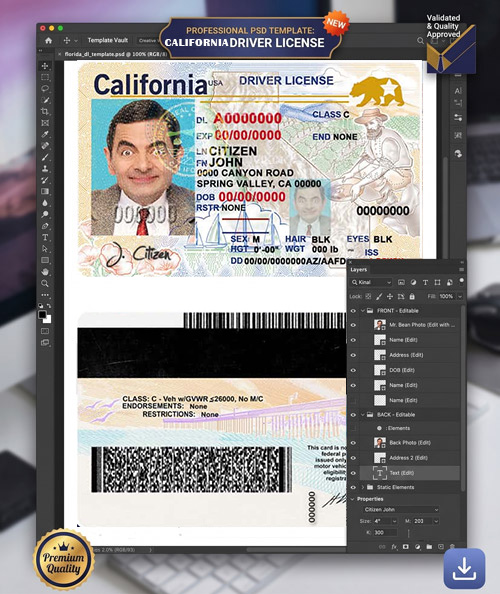Hide the Address 2 (Edit) layer
The image size is (500, 594).
(x=353, y=458)
